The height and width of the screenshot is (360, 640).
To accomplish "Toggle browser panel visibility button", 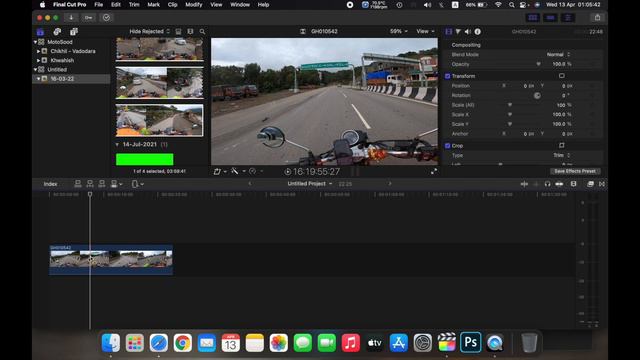I will 533,18.
